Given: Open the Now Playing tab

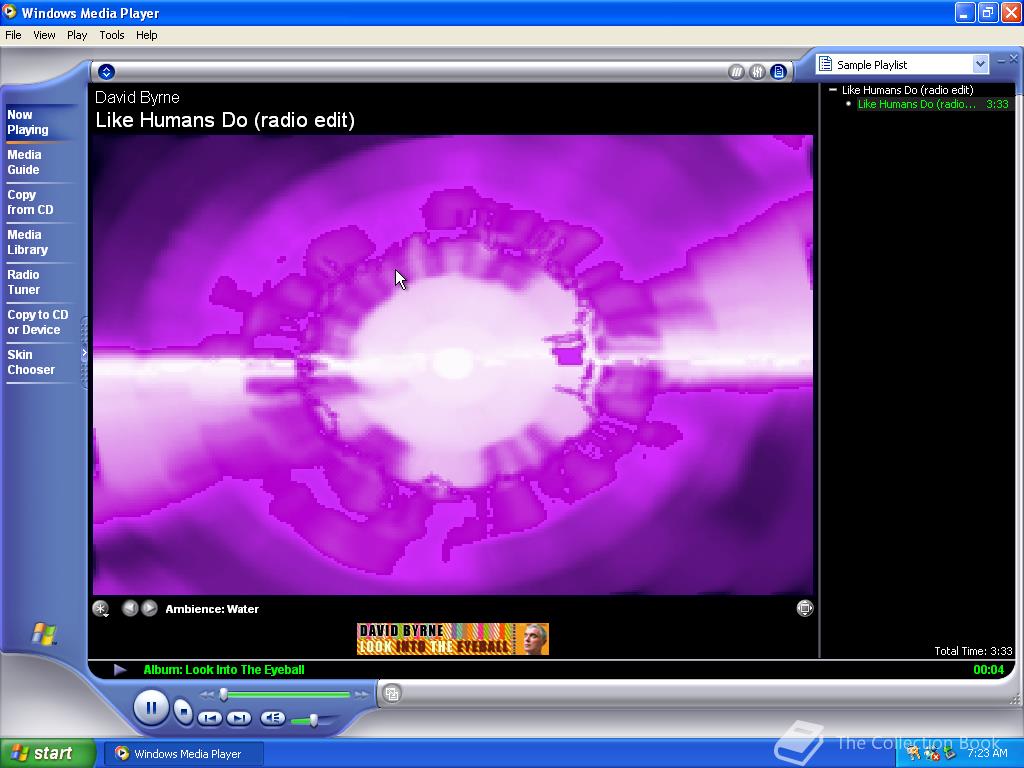Looking at the screenshot, I should (28, 122).
